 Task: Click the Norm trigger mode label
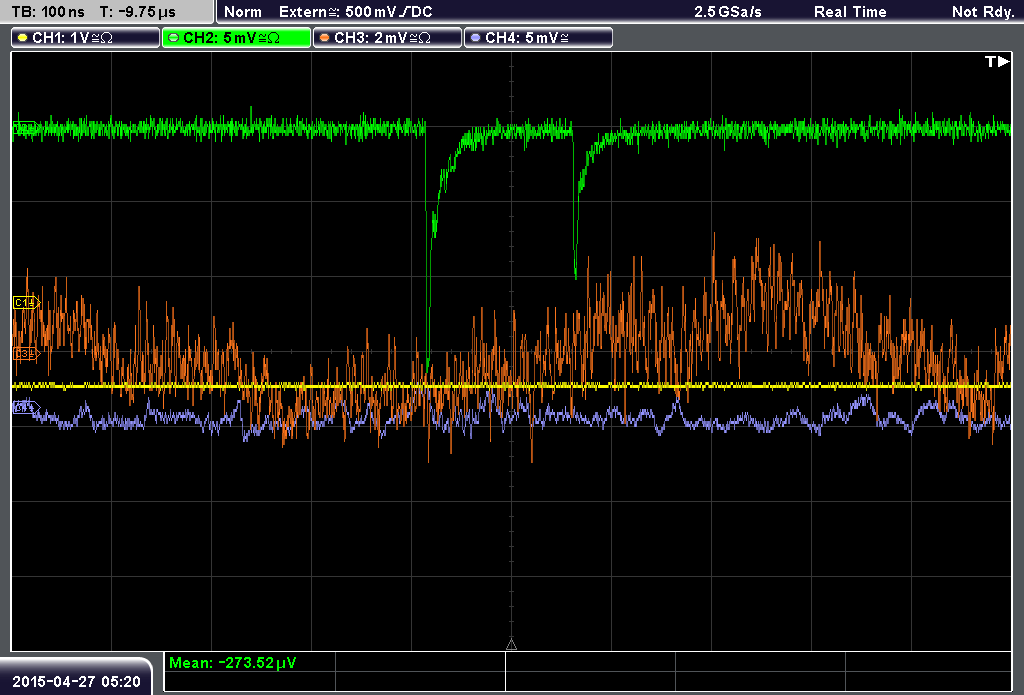(x=243, y=12)
